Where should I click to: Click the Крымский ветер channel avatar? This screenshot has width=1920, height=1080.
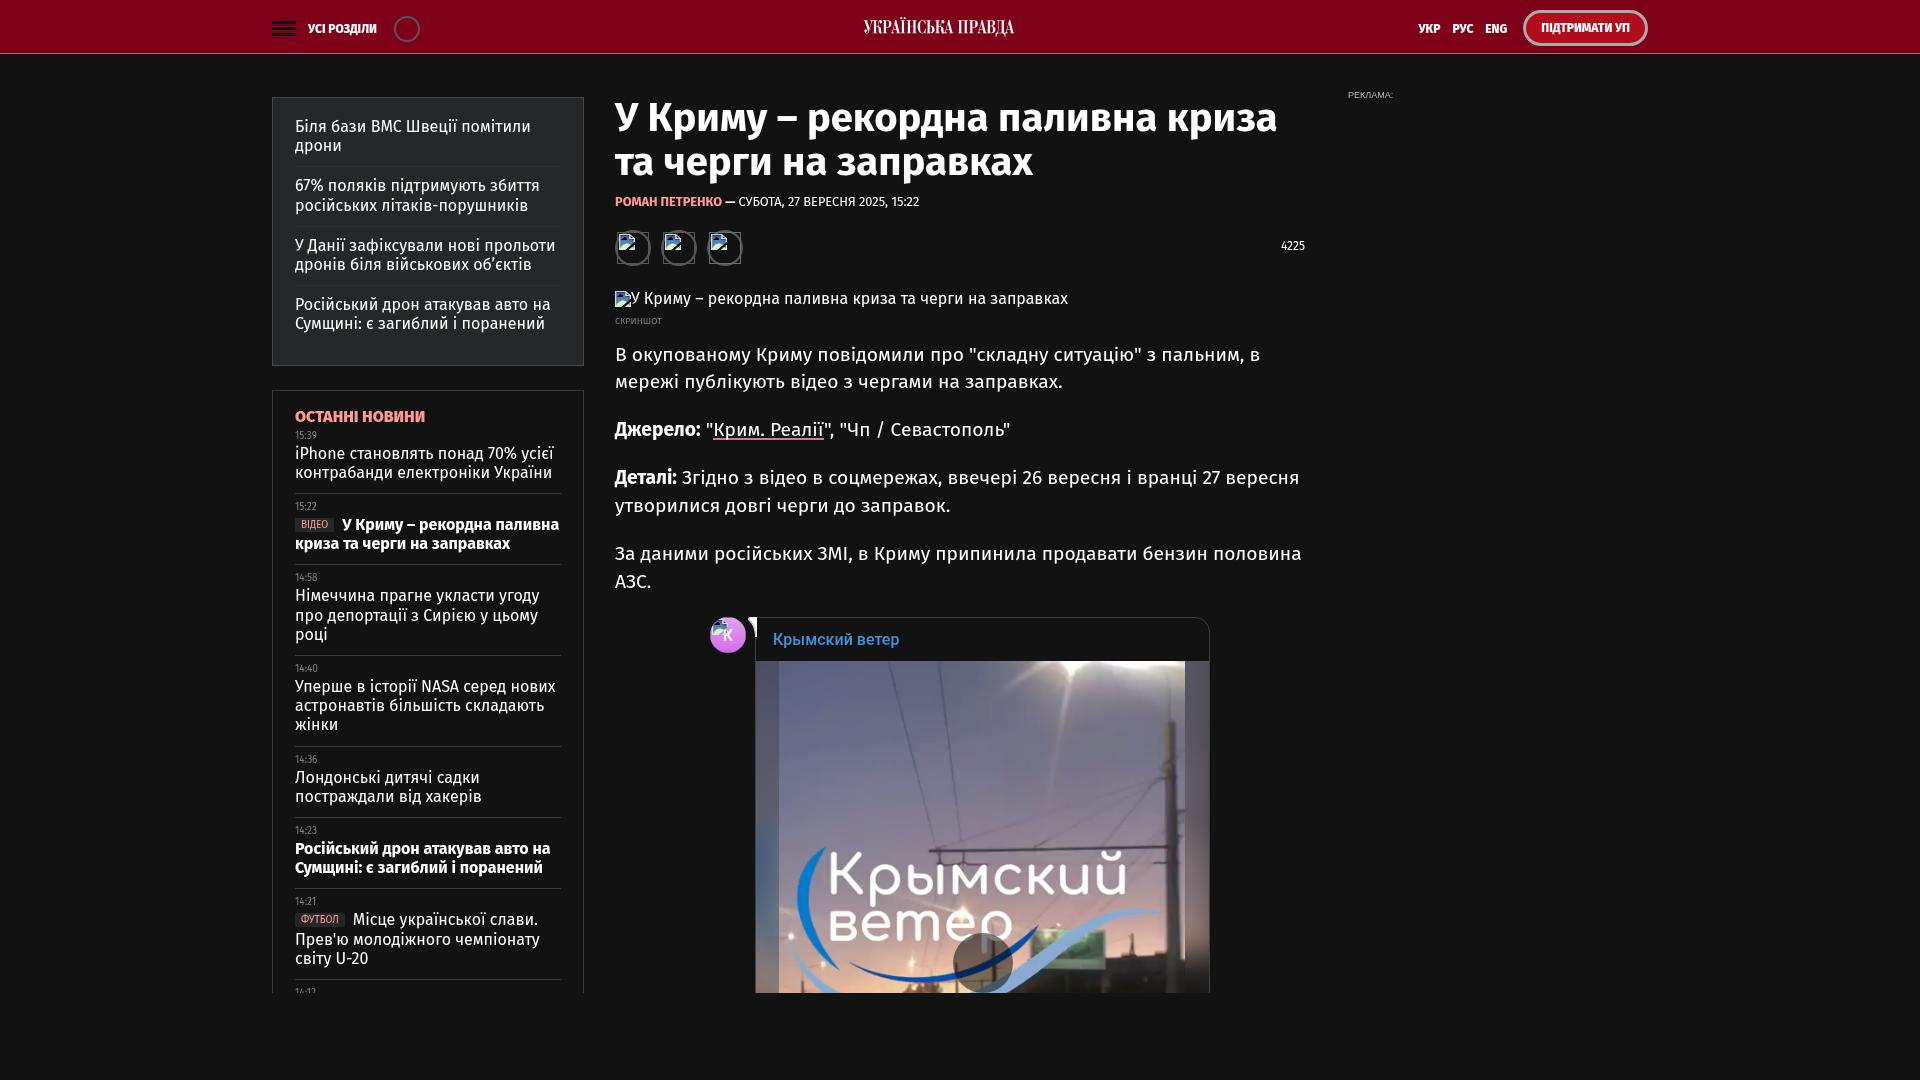[x=728, y=635]
